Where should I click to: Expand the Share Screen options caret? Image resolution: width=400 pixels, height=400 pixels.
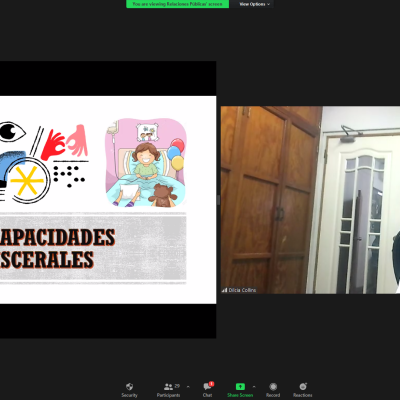tap(254, 387)
